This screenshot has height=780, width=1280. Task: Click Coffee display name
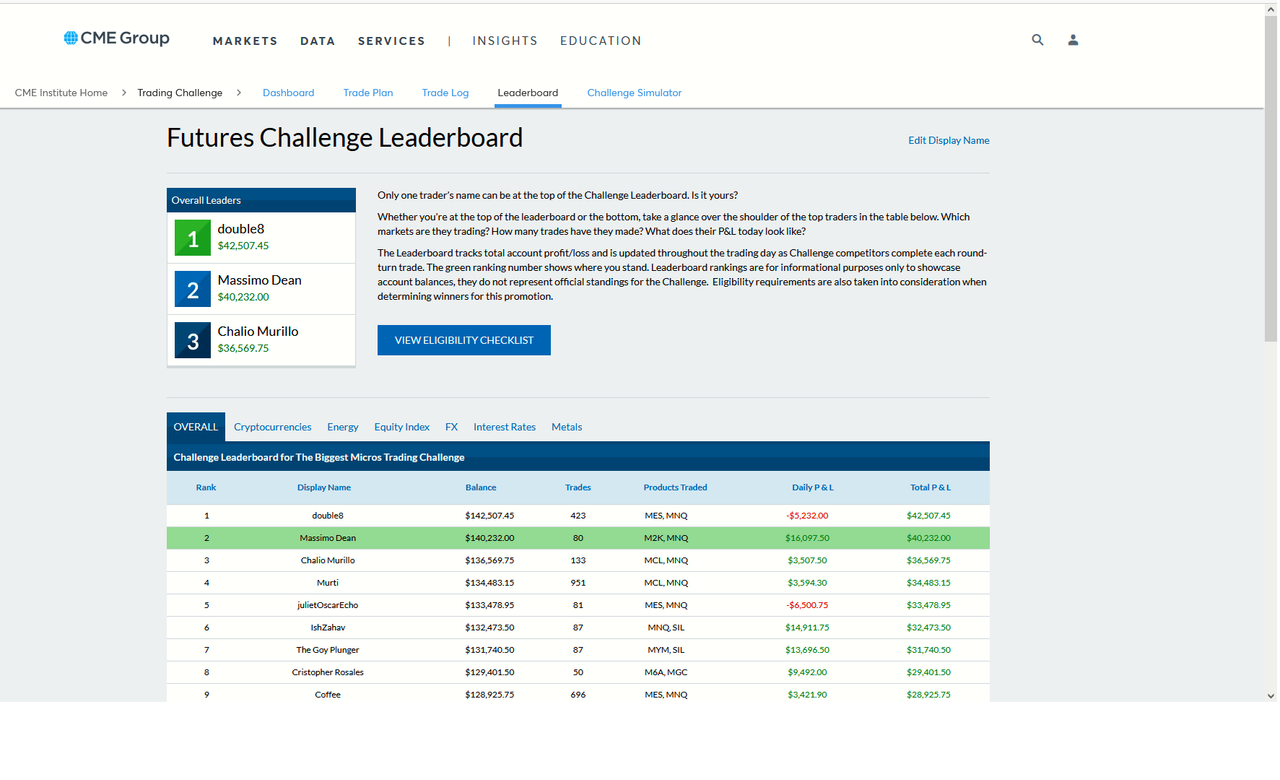[x=328, y=695]
